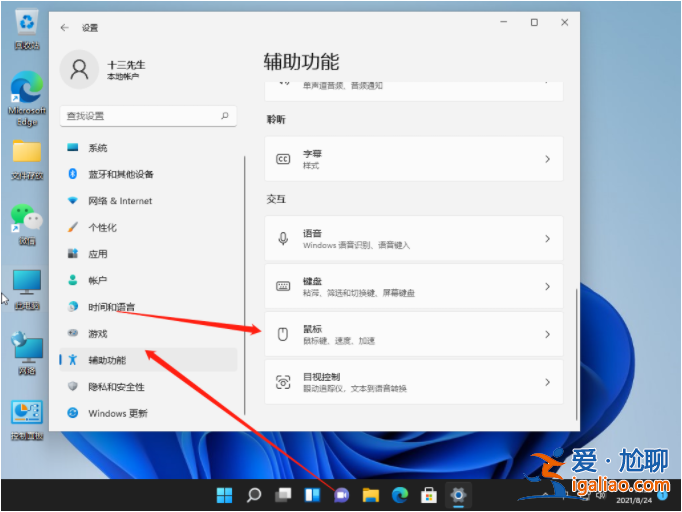Select 辅助功能 in the sidebar
The image size is (682, 512).
[148, 360]
